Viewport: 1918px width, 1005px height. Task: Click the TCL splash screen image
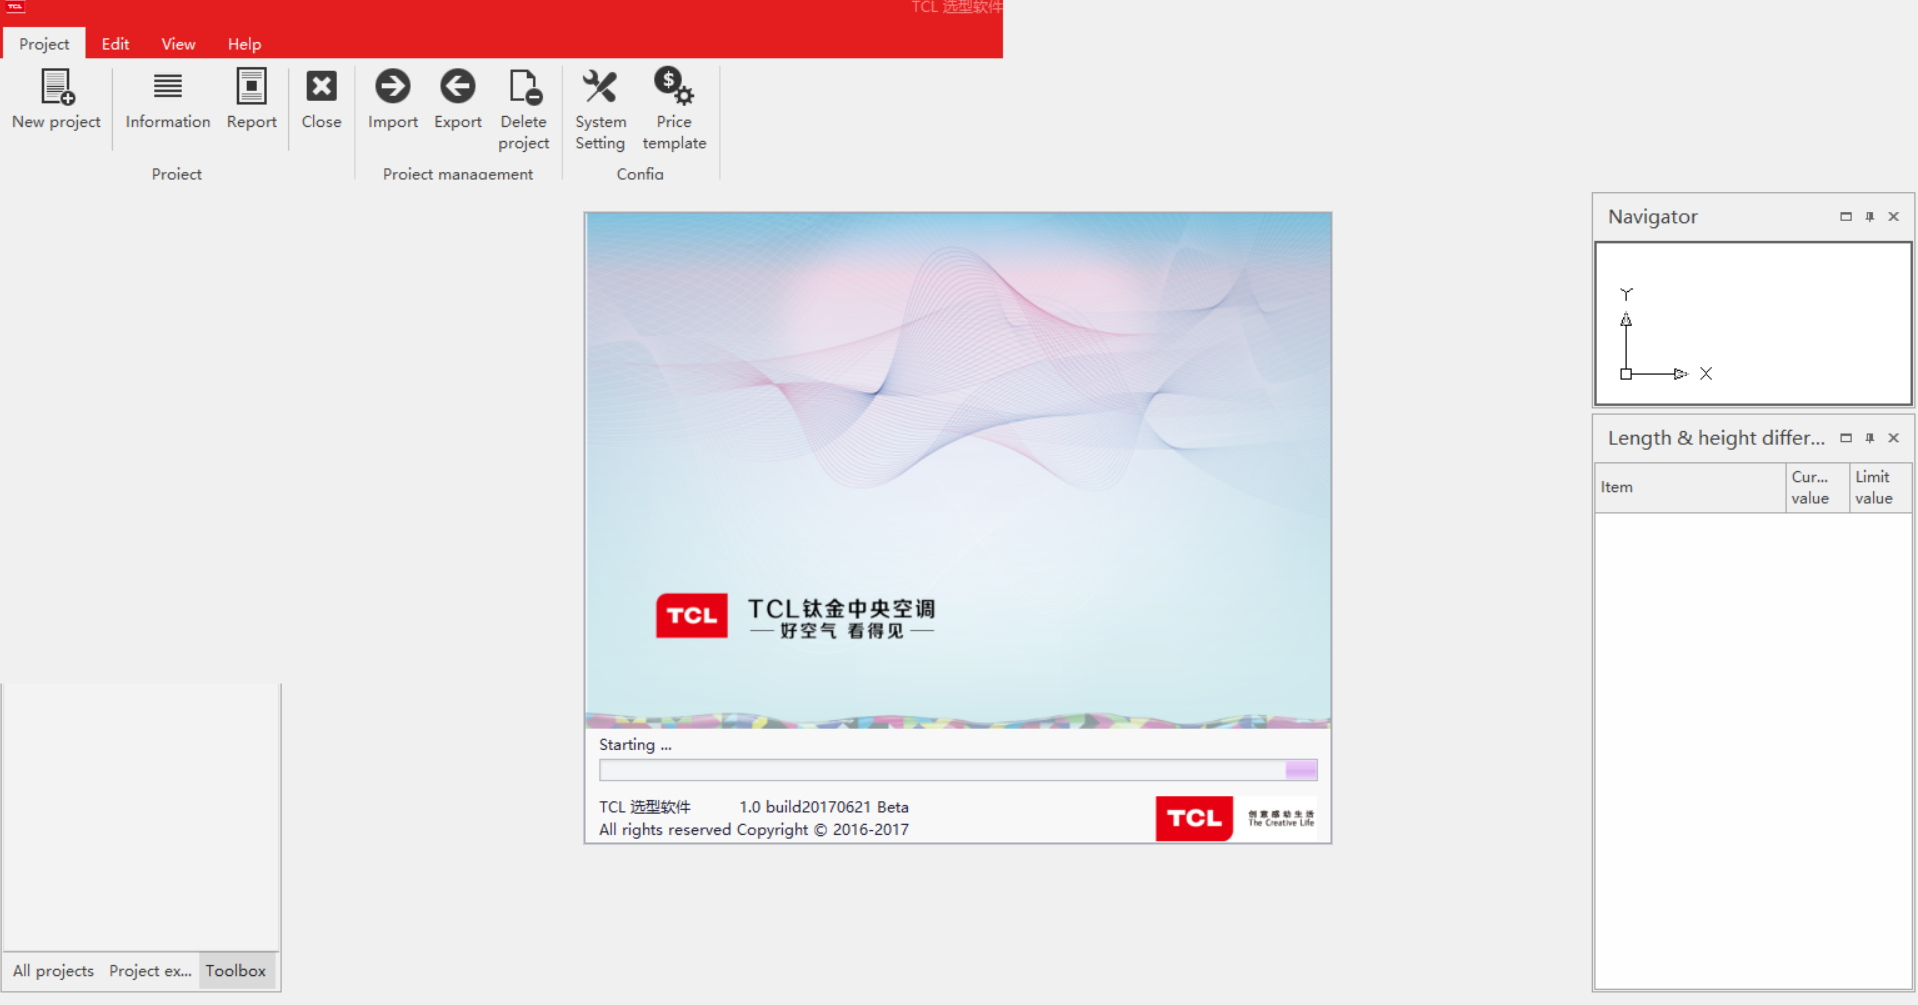(958, 470)
